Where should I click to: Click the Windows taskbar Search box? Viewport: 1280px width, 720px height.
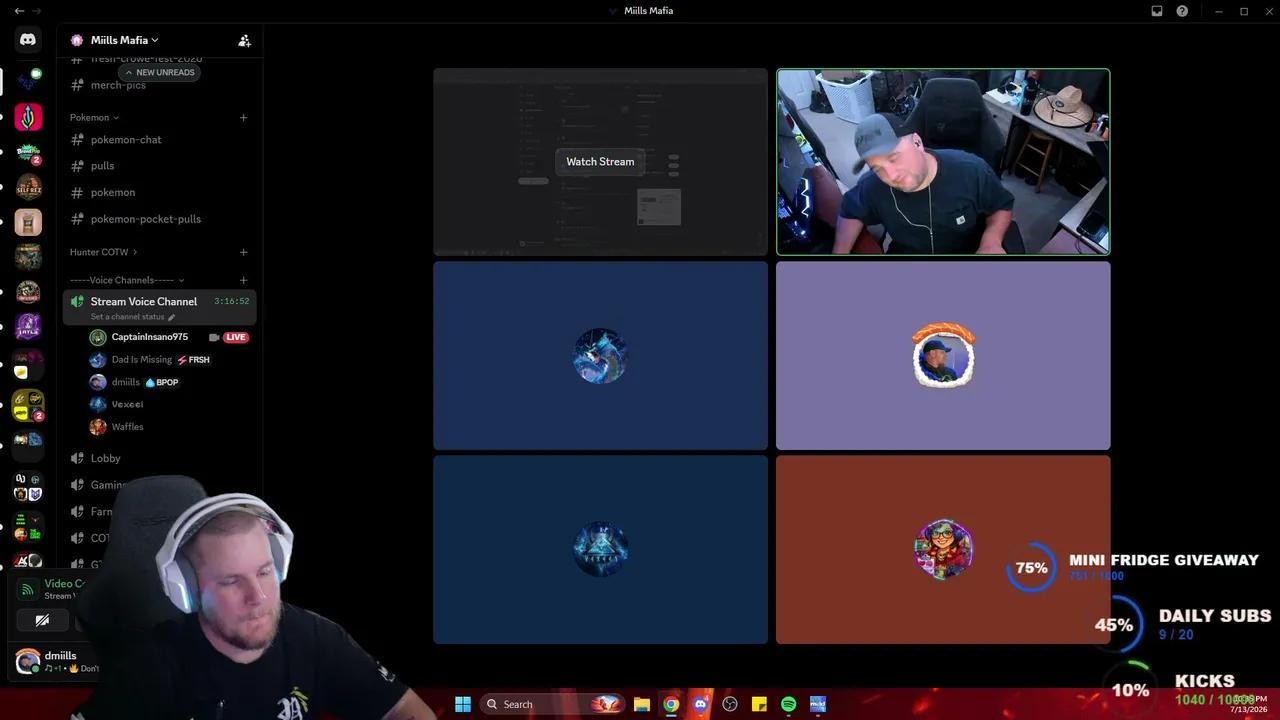[553, 704]
